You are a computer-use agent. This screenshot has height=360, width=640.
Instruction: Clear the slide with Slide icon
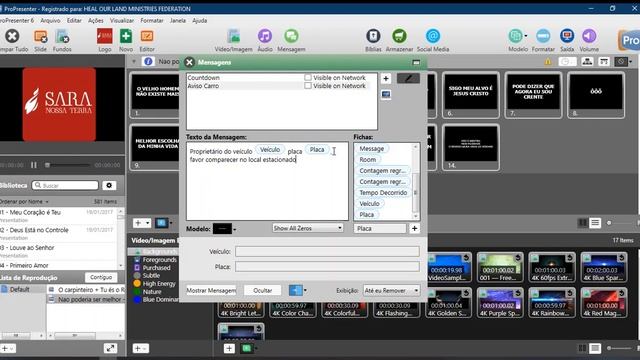40,37
